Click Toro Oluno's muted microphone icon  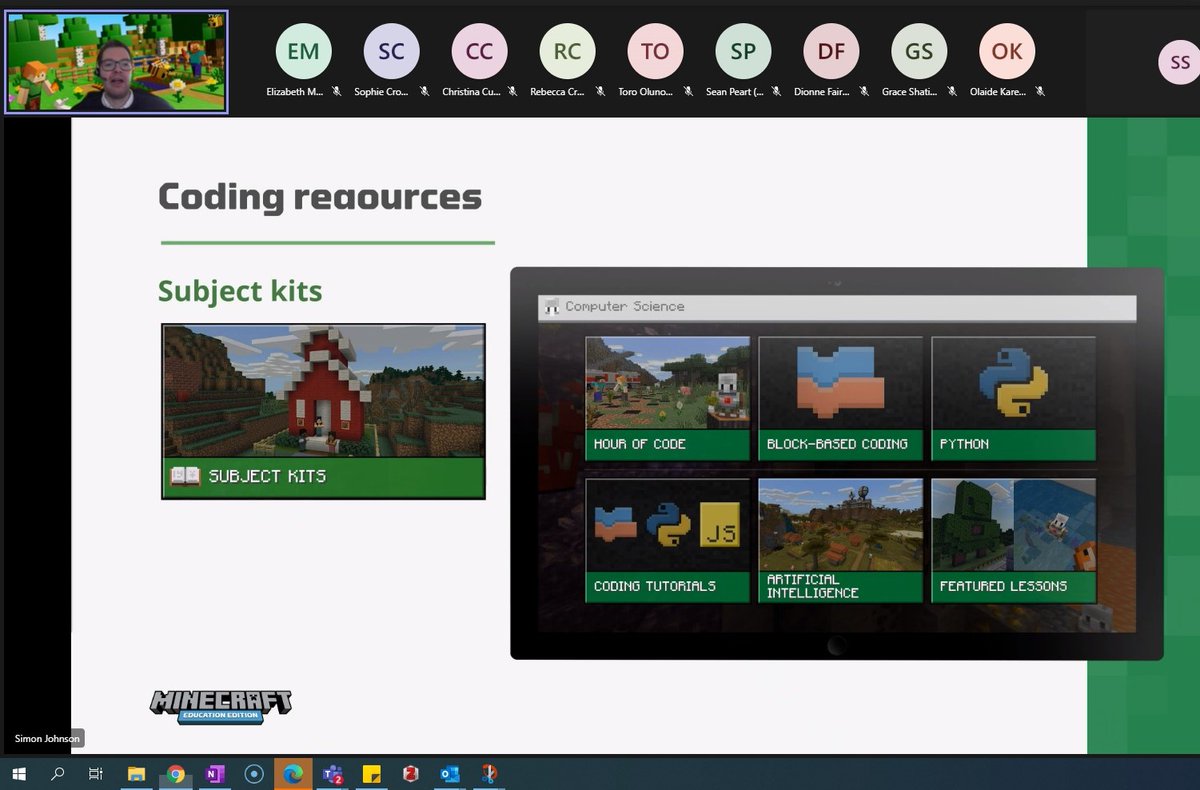688,91
